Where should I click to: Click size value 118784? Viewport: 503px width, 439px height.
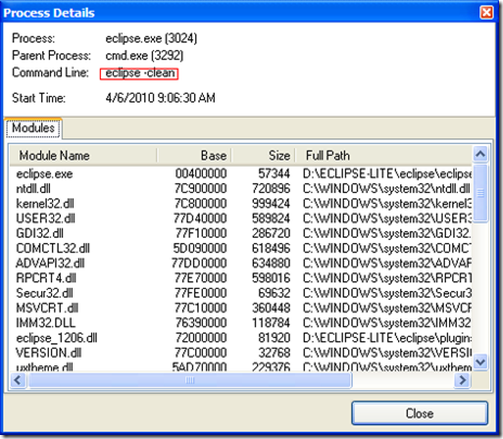[271, 323]
